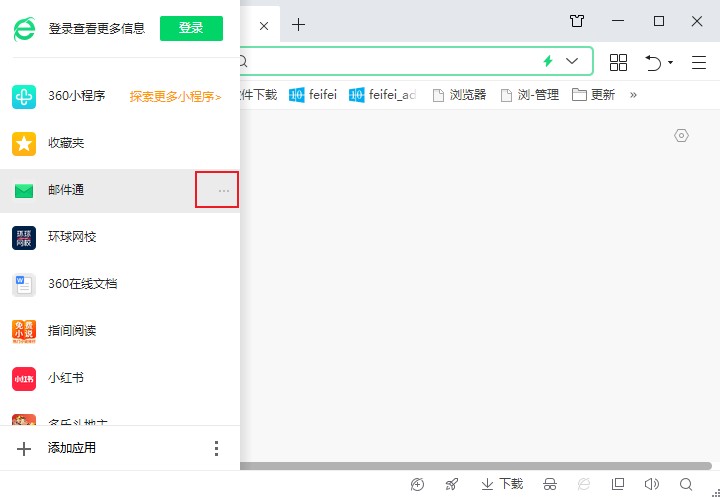Viewport: 720px width, 497px height.
Task: Click 探索更多小程序 link
Action: click(x=175, y=97)
